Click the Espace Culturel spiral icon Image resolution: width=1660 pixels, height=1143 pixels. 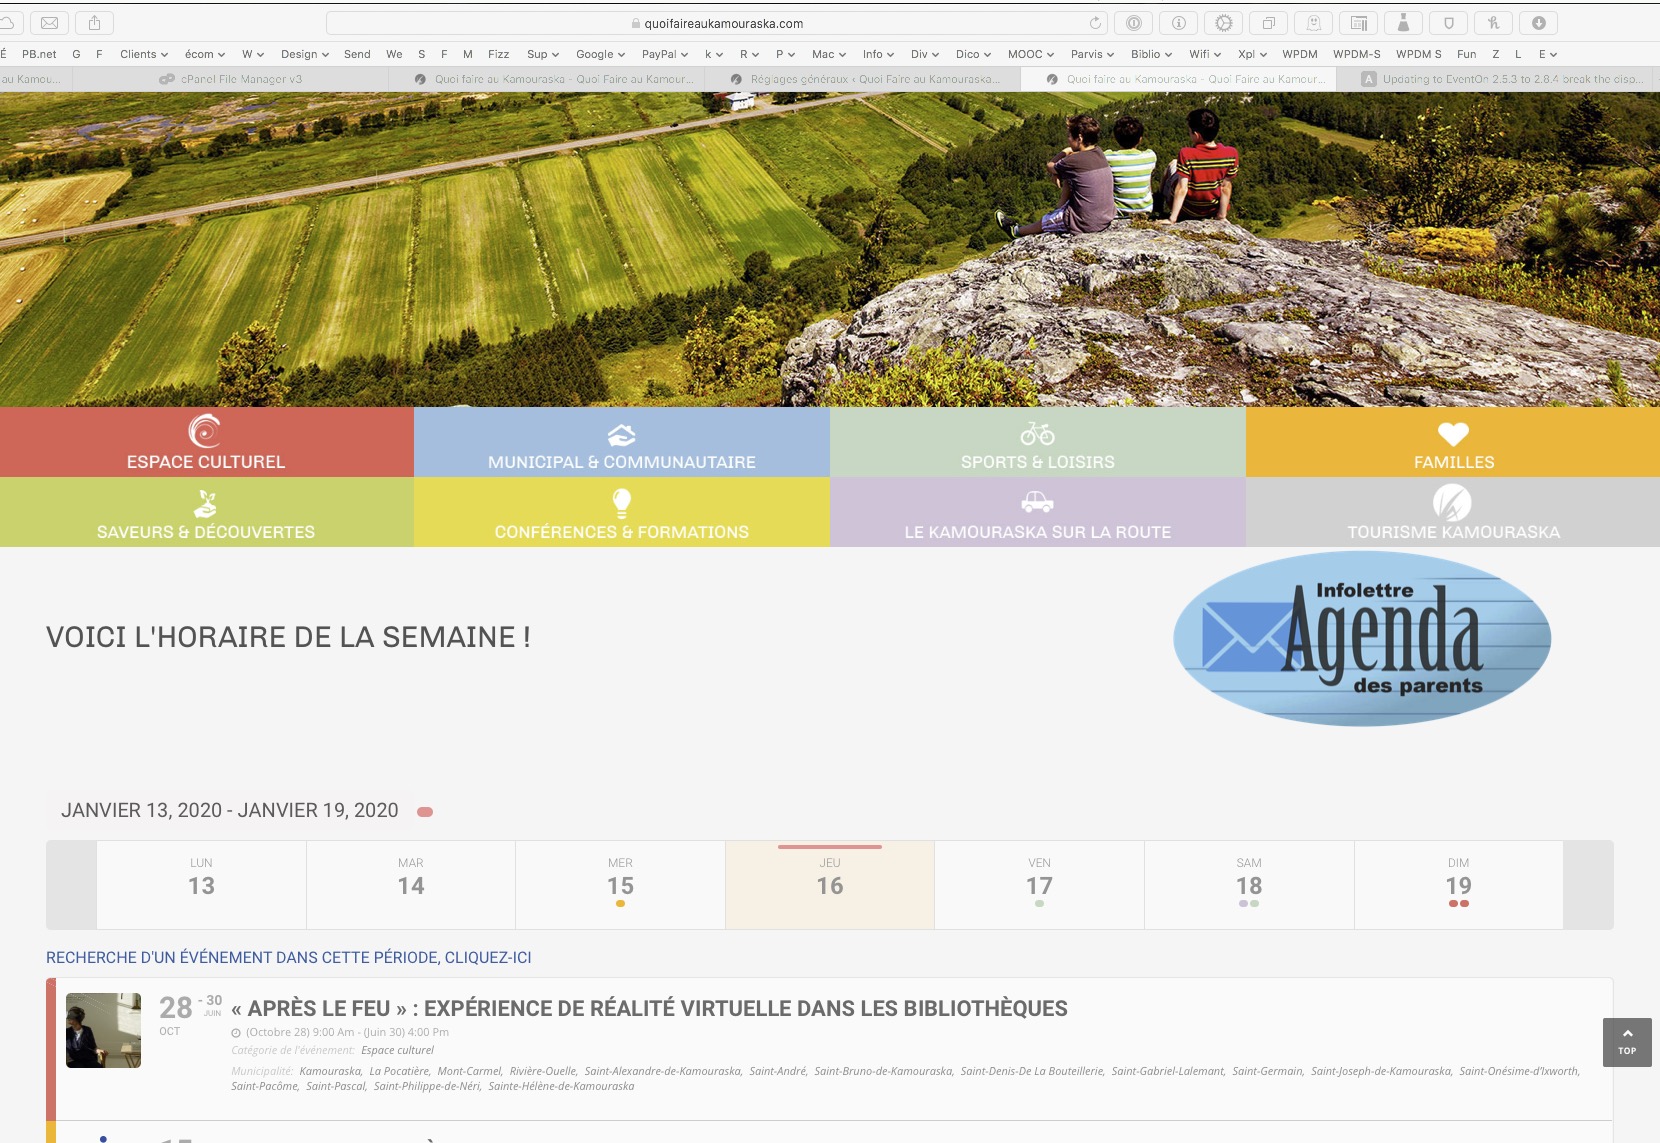coord(205,431)
